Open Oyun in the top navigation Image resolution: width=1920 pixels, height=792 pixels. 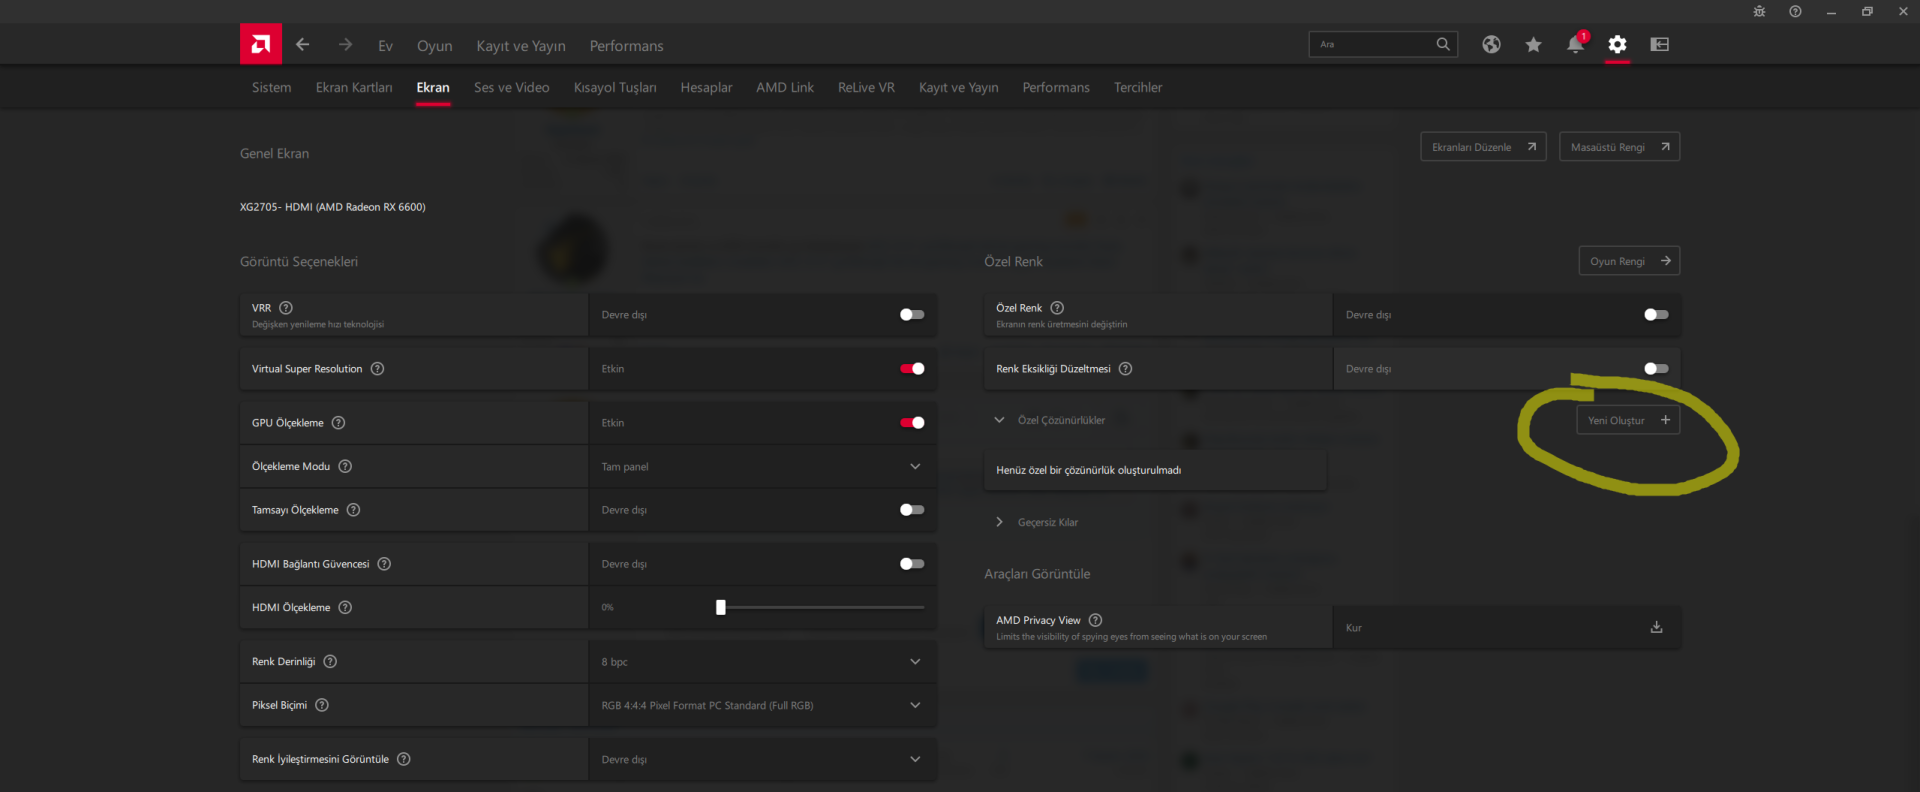434,46
